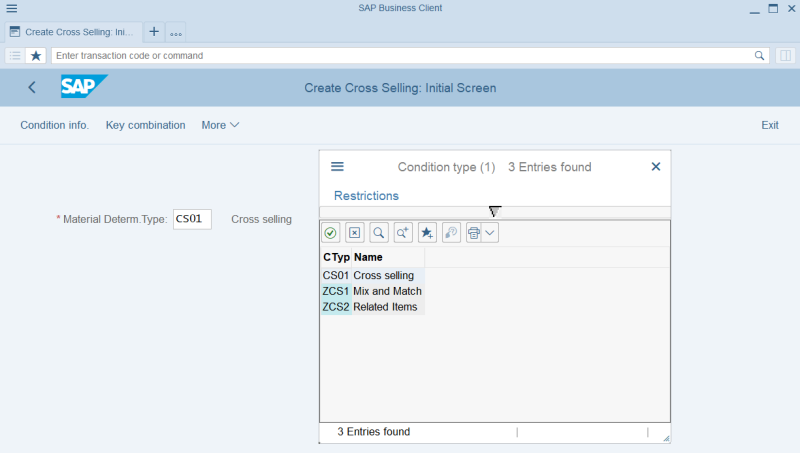Viewport: 800px width, 453px height.
Task: Open the Condition info. menu item
Action: 55,125
